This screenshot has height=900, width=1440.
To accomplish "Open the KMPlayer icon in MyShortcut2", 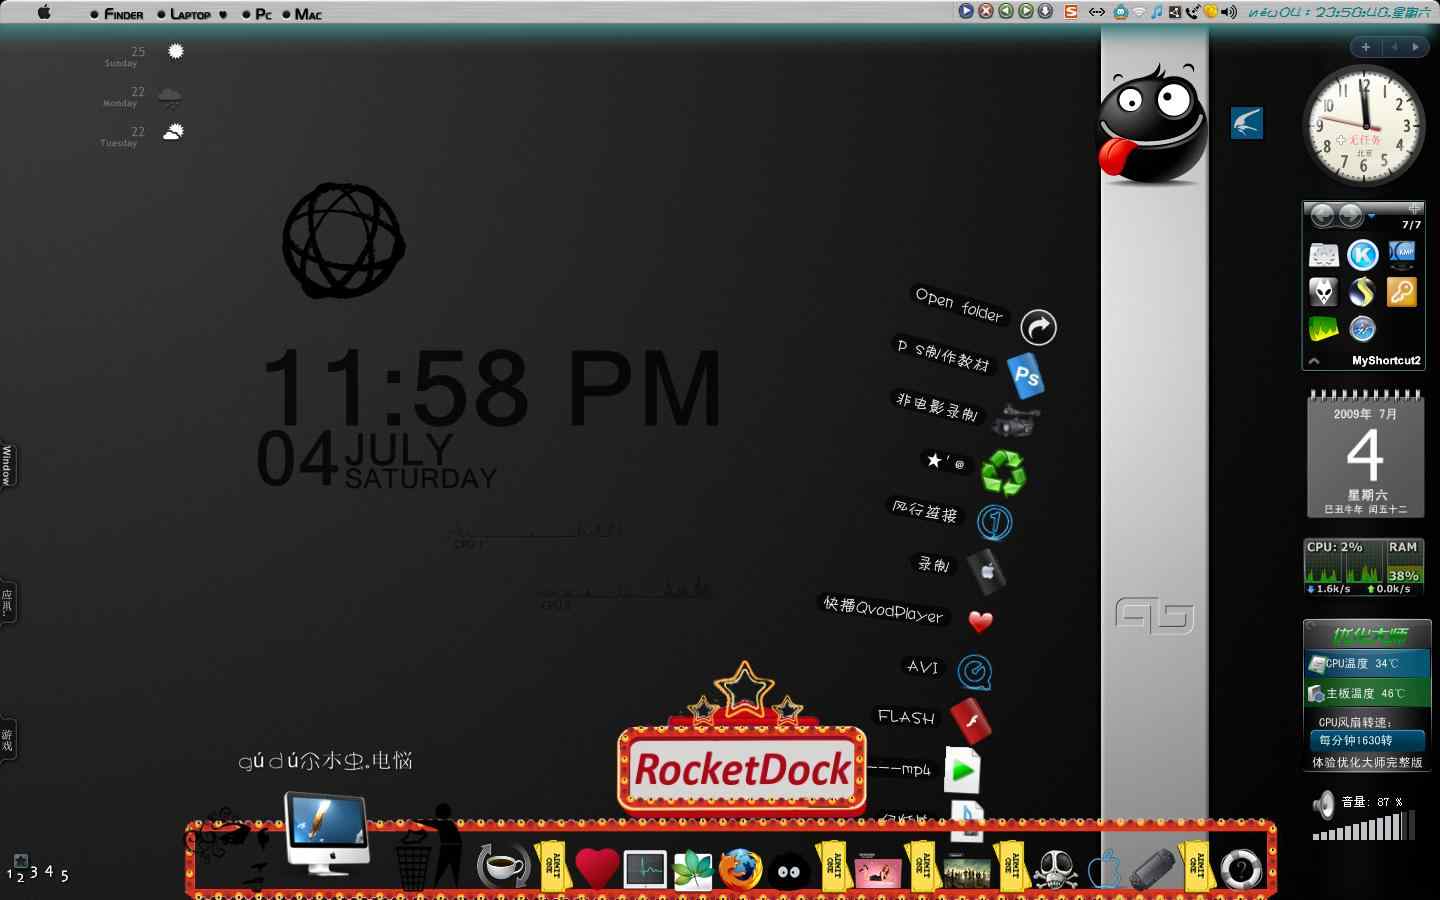I will pyautogui.click(x=1402, y=255).
